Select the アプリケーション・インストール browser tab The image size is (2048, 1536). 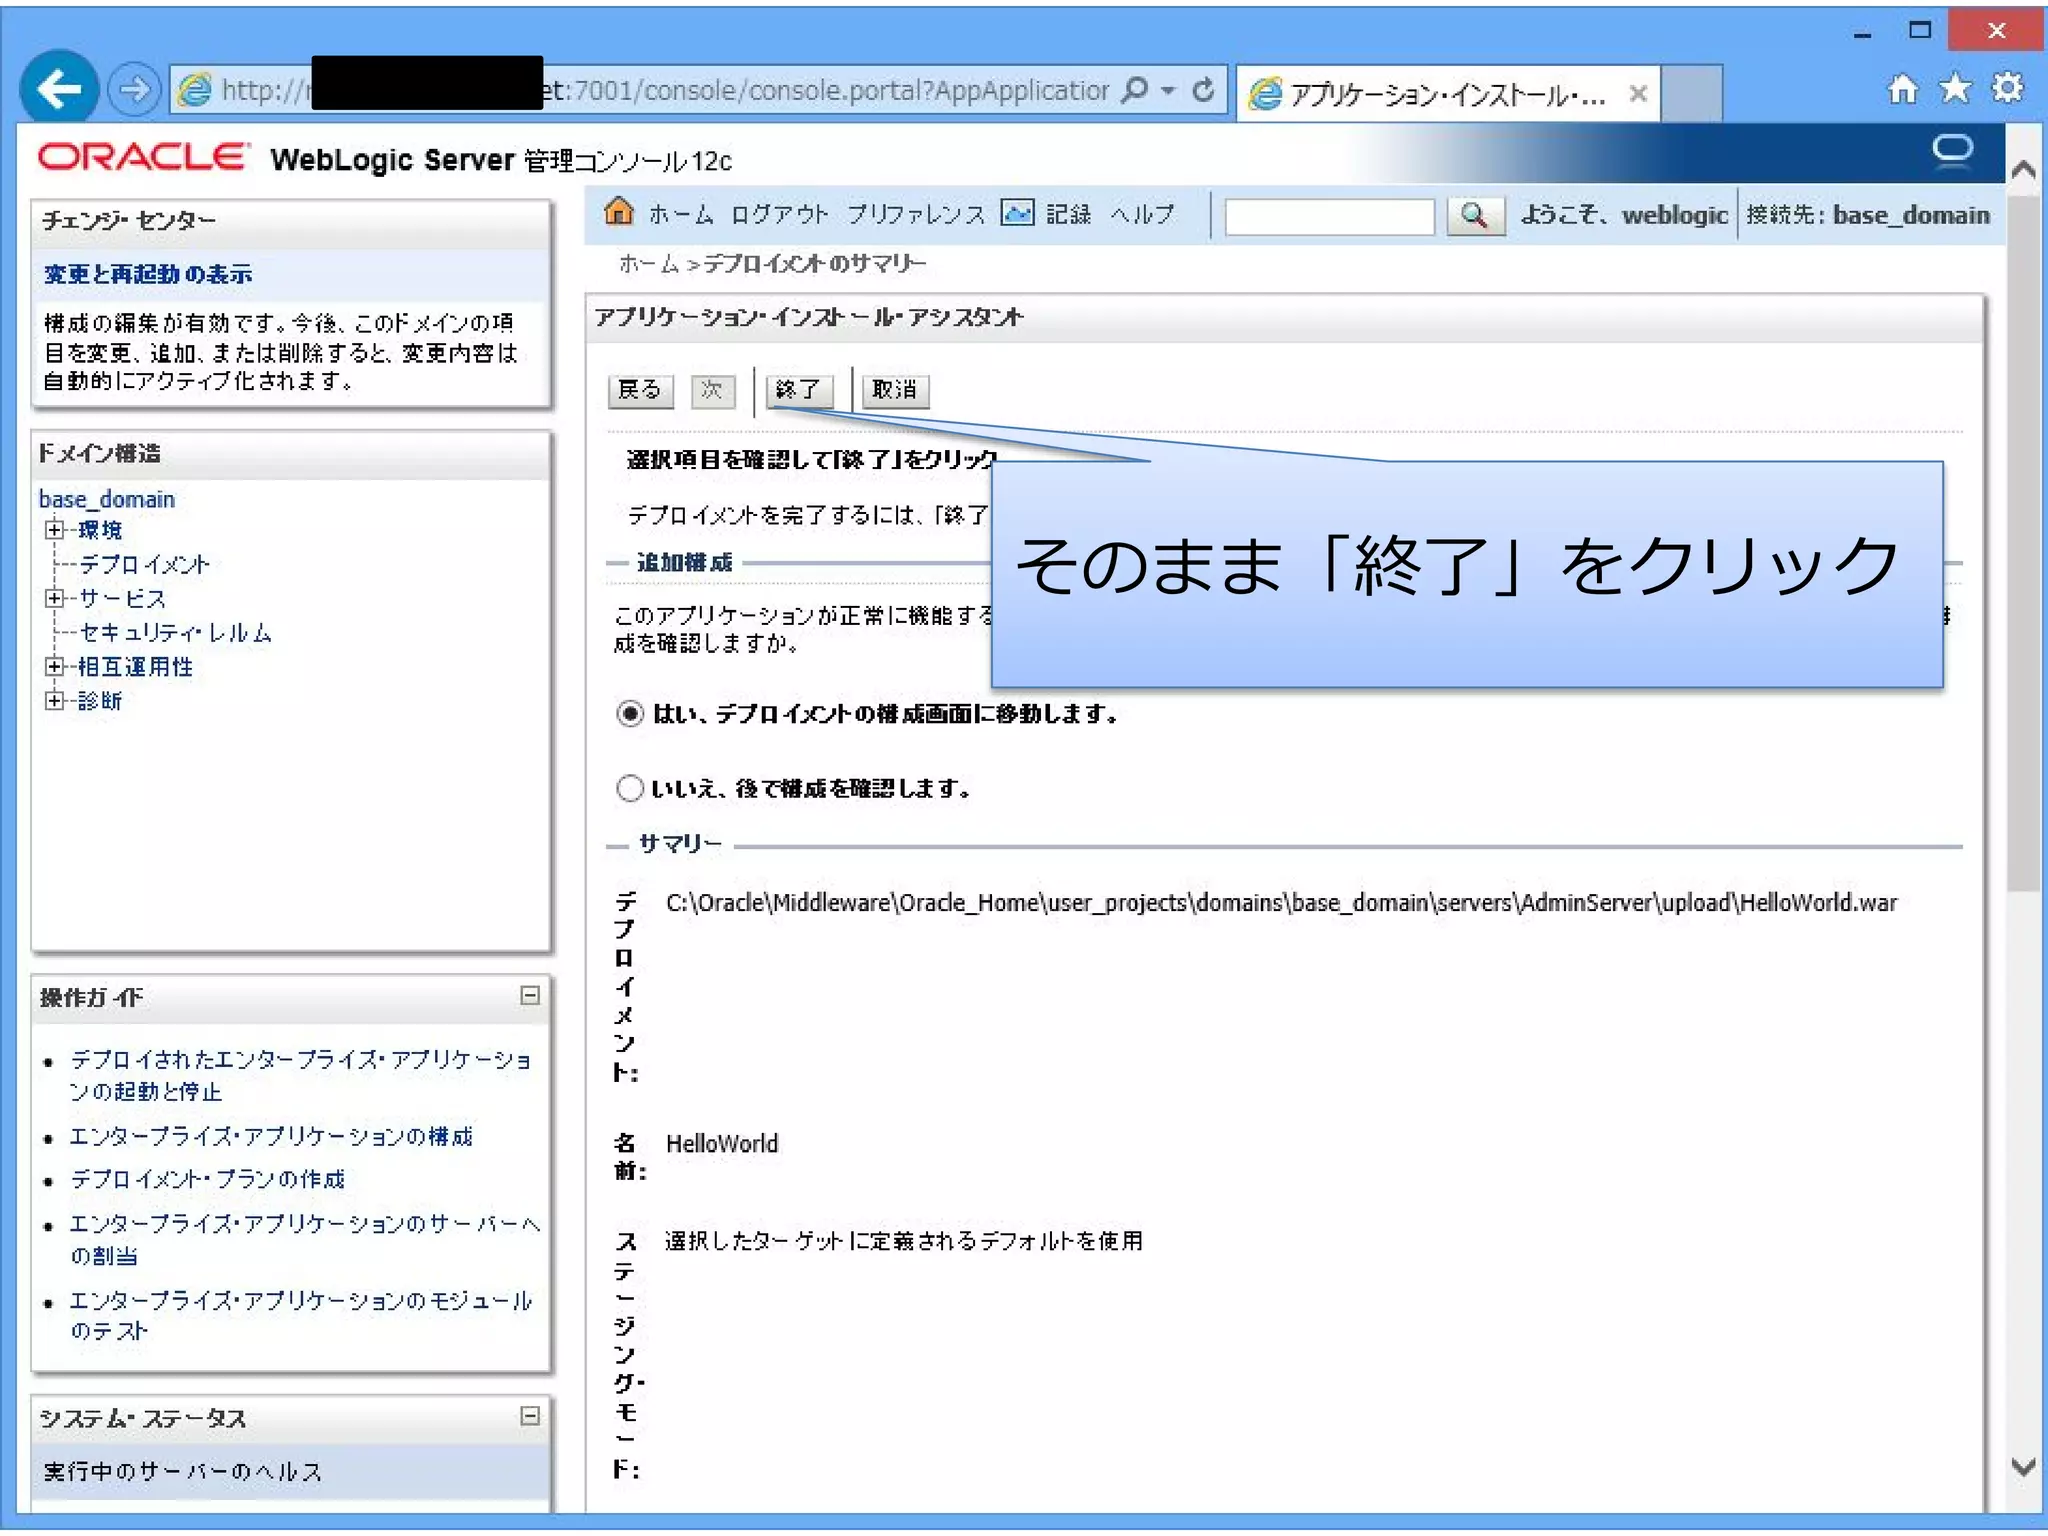pos(1448,94)
